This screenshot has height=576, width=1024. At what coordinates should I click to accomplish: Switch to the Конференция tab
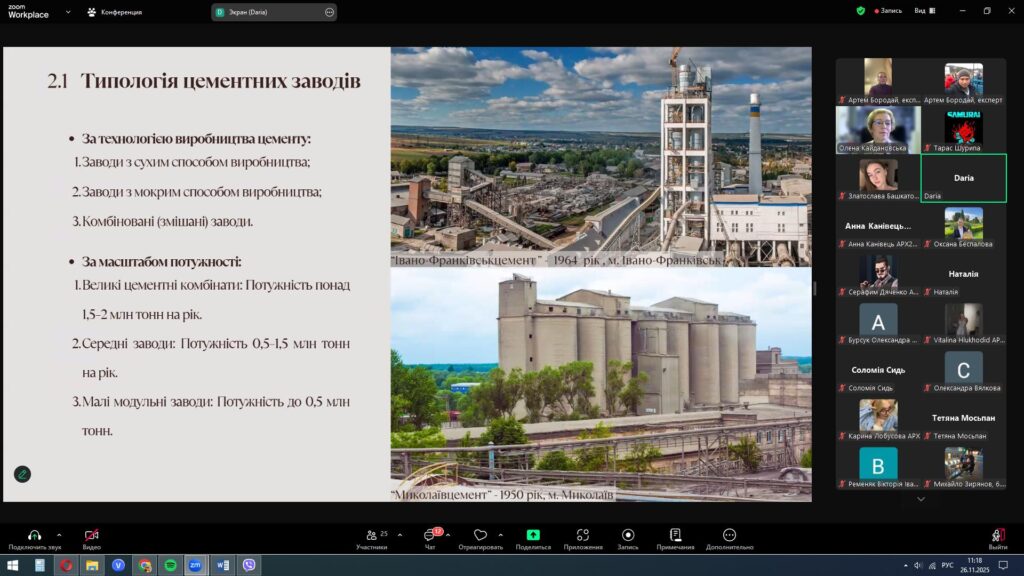[x=115, y=12]
